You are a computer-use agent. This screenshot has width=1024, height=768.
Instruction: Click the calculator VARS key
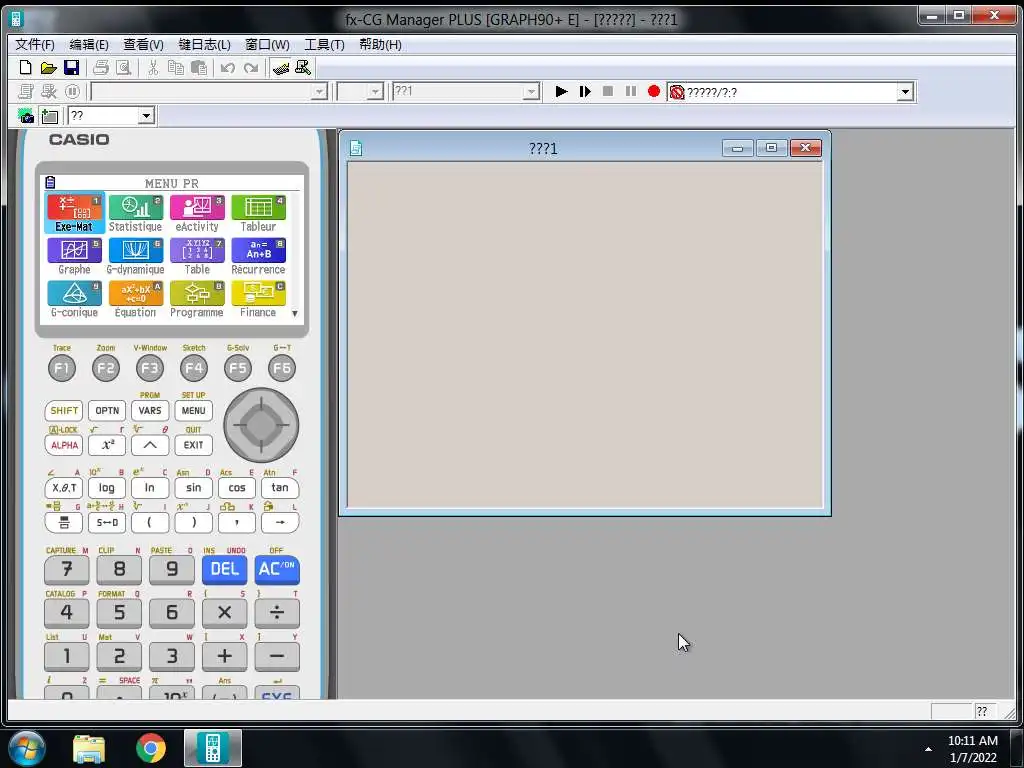150,411
